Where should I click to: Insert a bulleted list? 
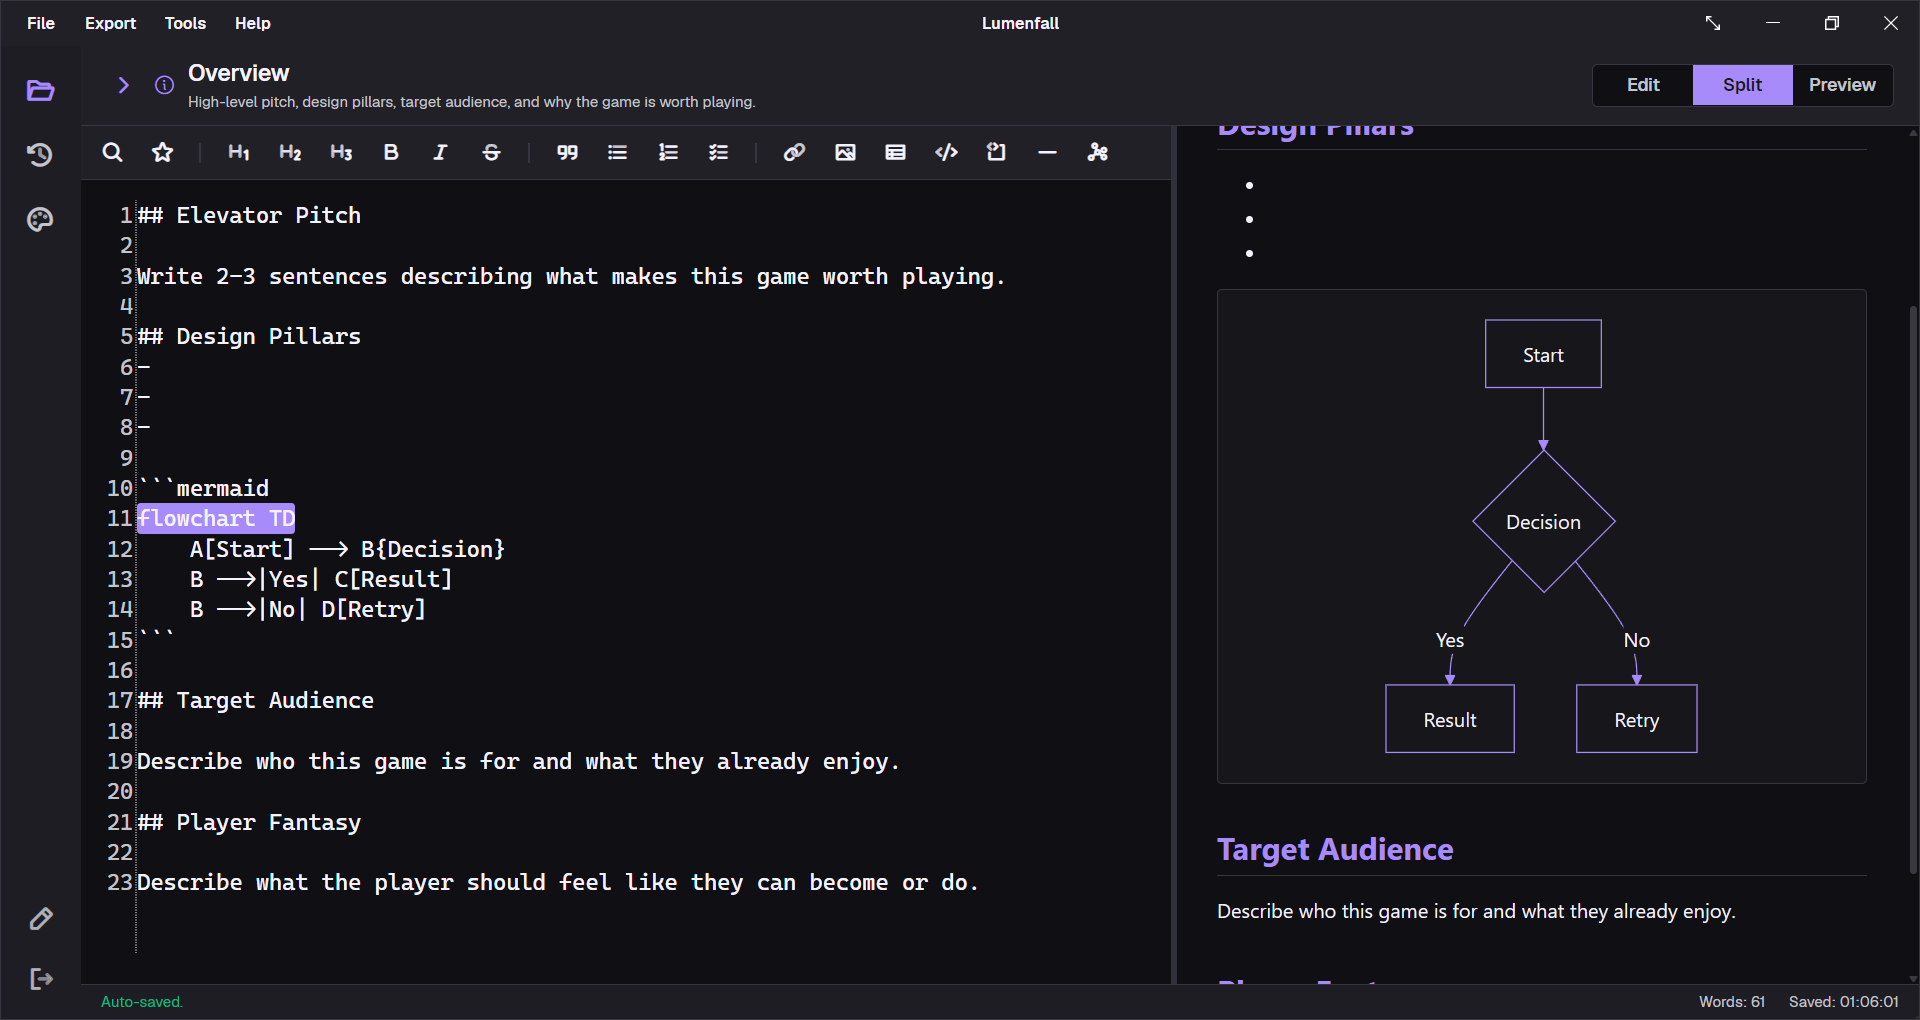(617, 152)
